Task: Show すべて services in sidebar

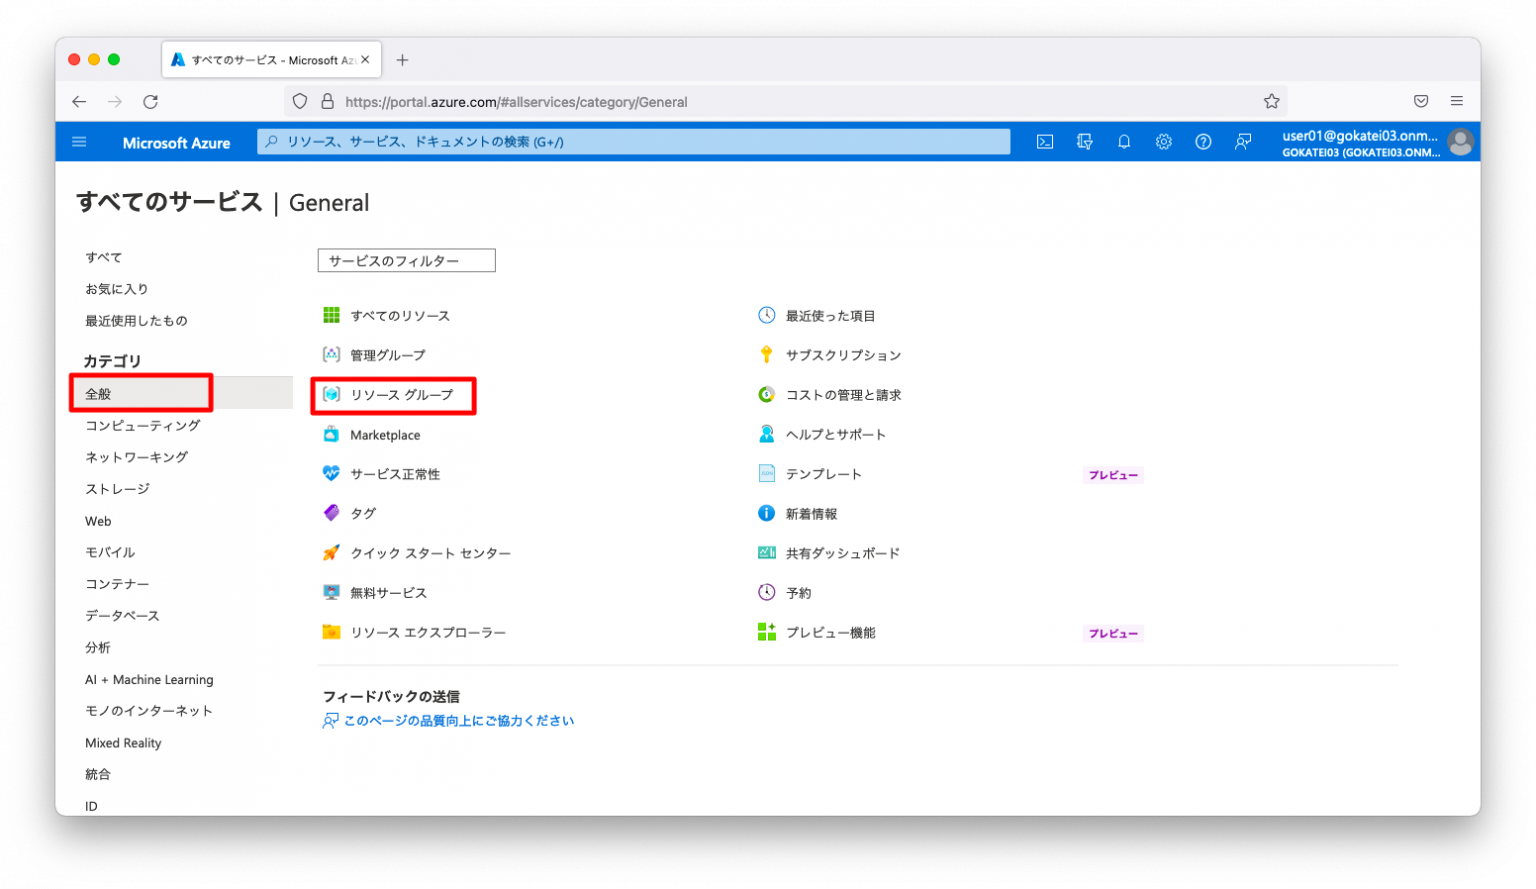Action: pos(104,258)
